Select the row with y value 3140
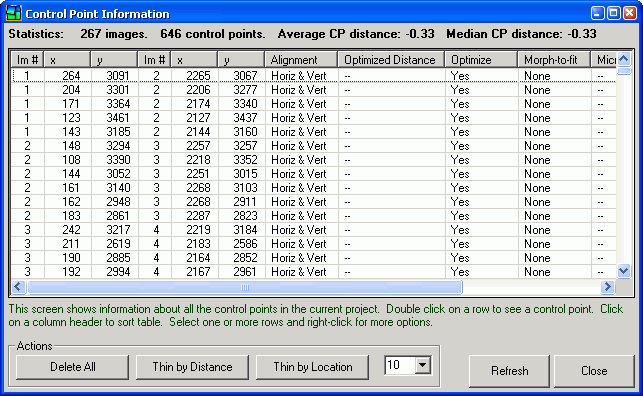 [314, 187]
